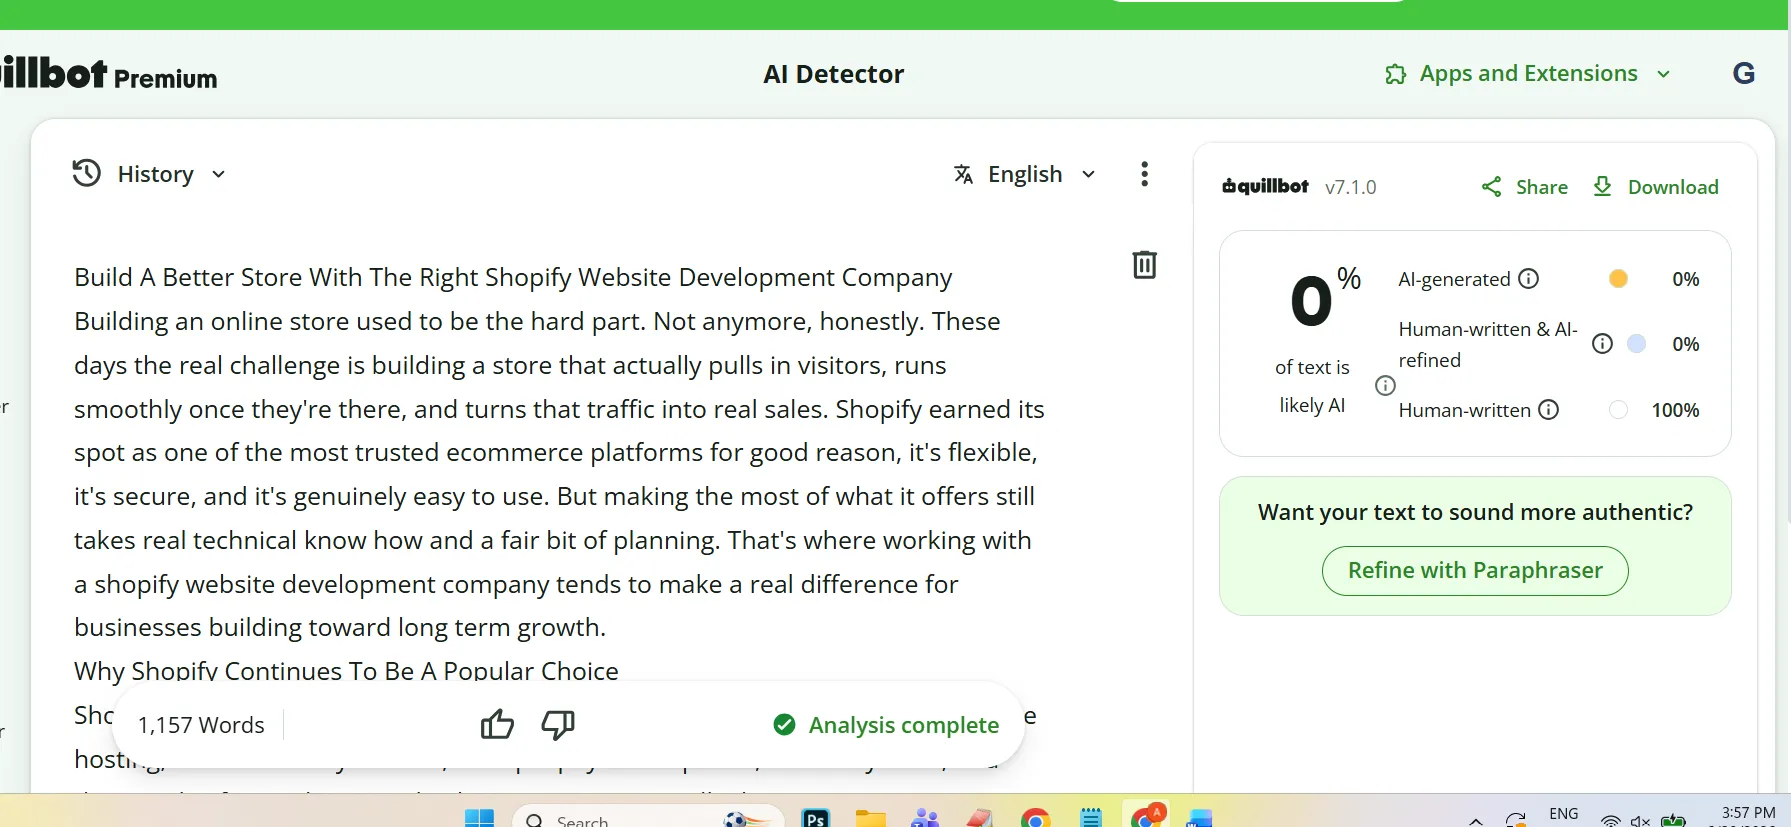1791x827 pixels.
Task: Click the Analysis complete checkmark icon
Action: (x=784, y=724)
